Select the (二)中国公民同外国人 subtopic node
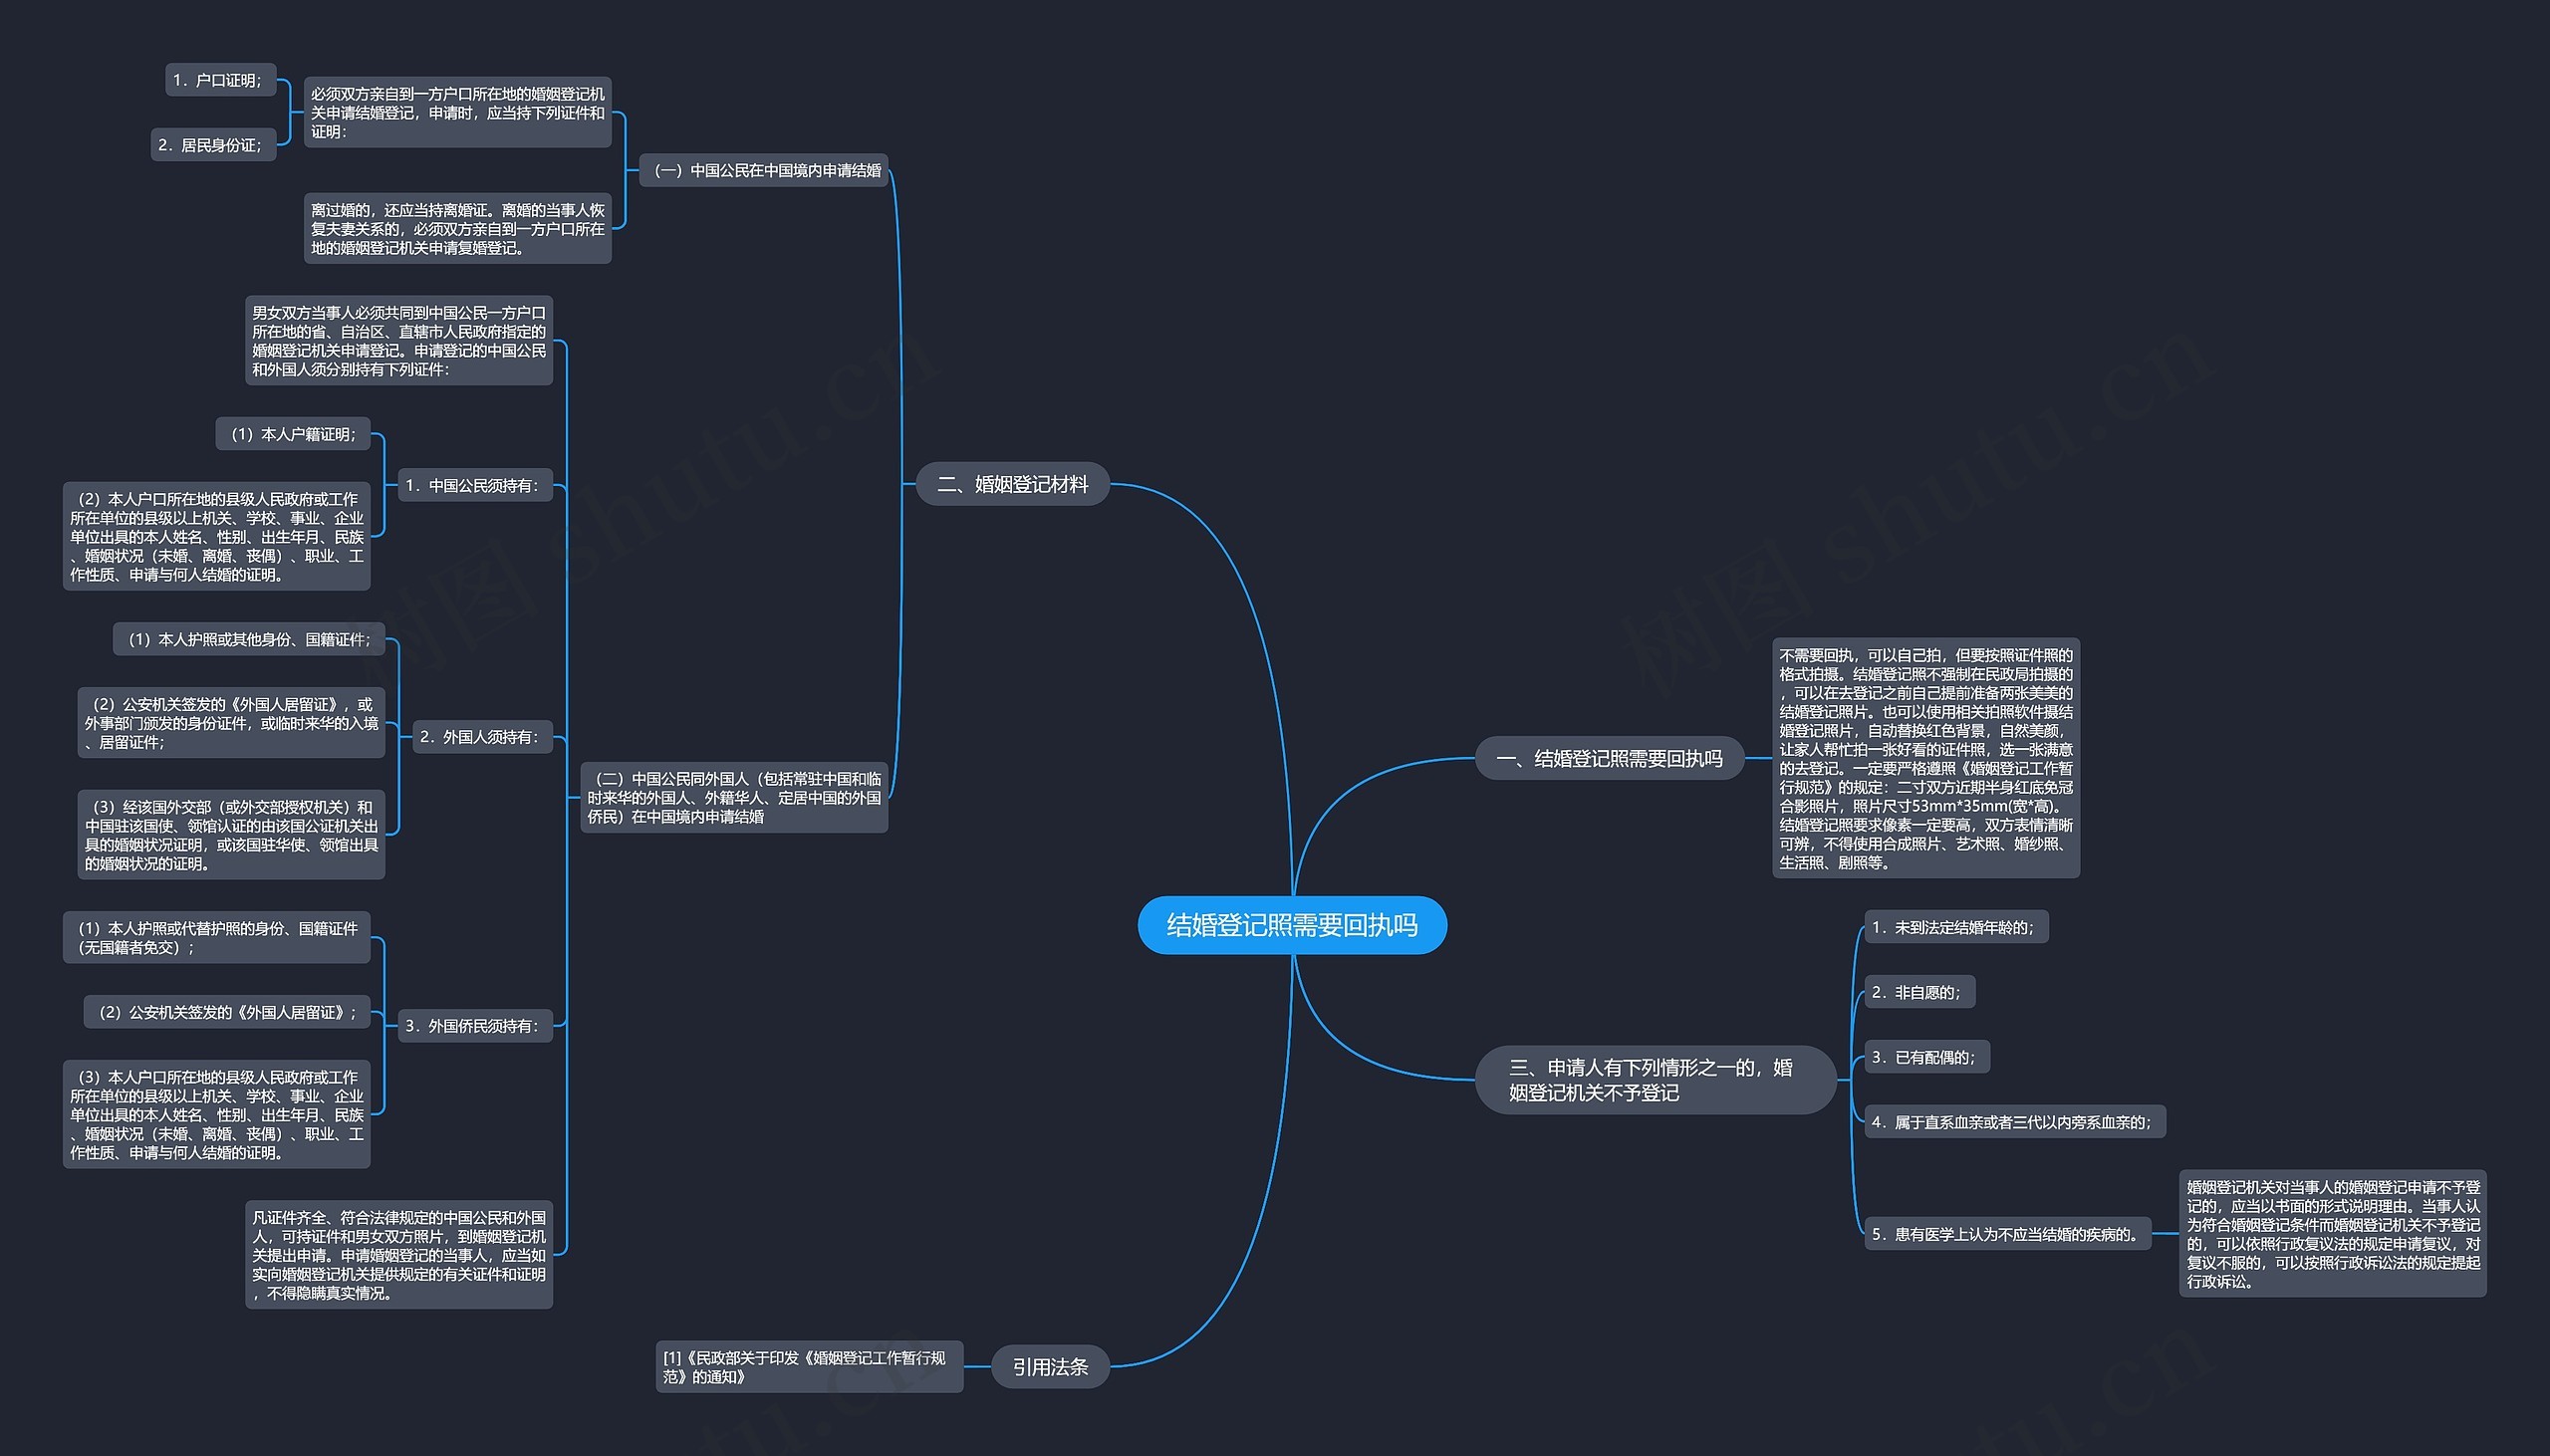2550x1456 pixels. 734,797
